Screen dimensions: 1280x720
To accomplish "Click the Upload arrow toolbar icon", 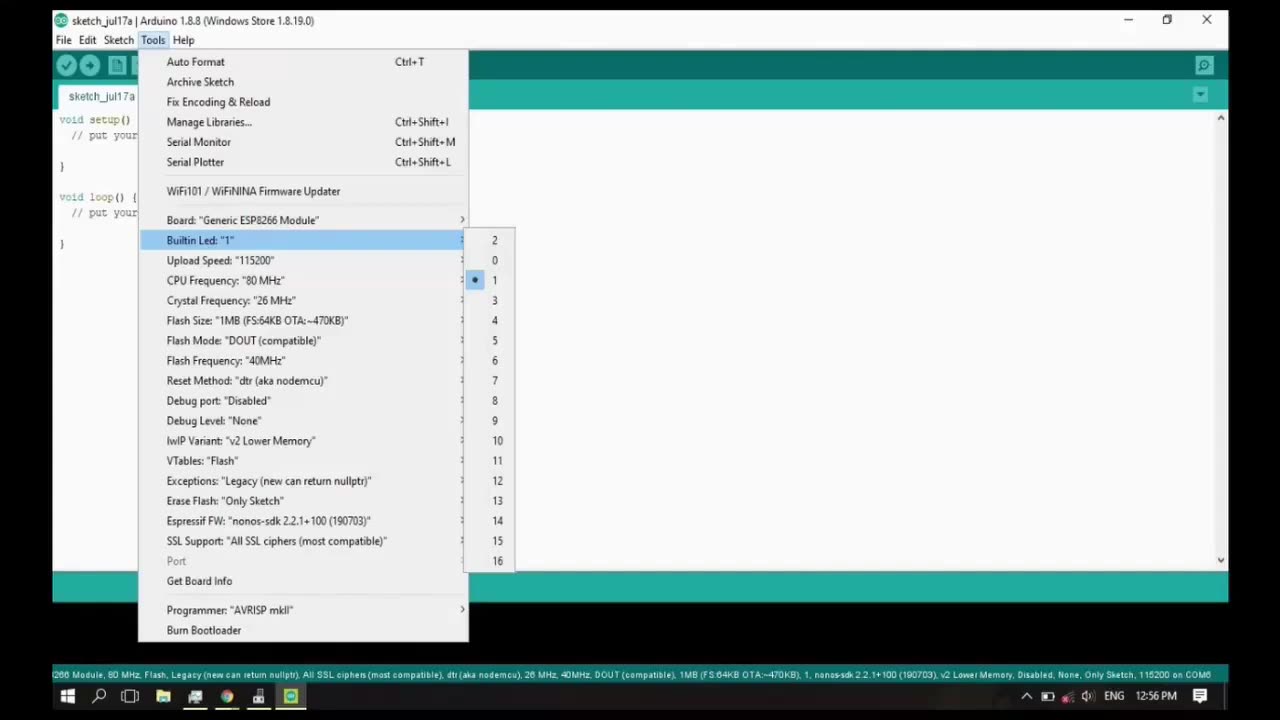I will tap(90, 66).
